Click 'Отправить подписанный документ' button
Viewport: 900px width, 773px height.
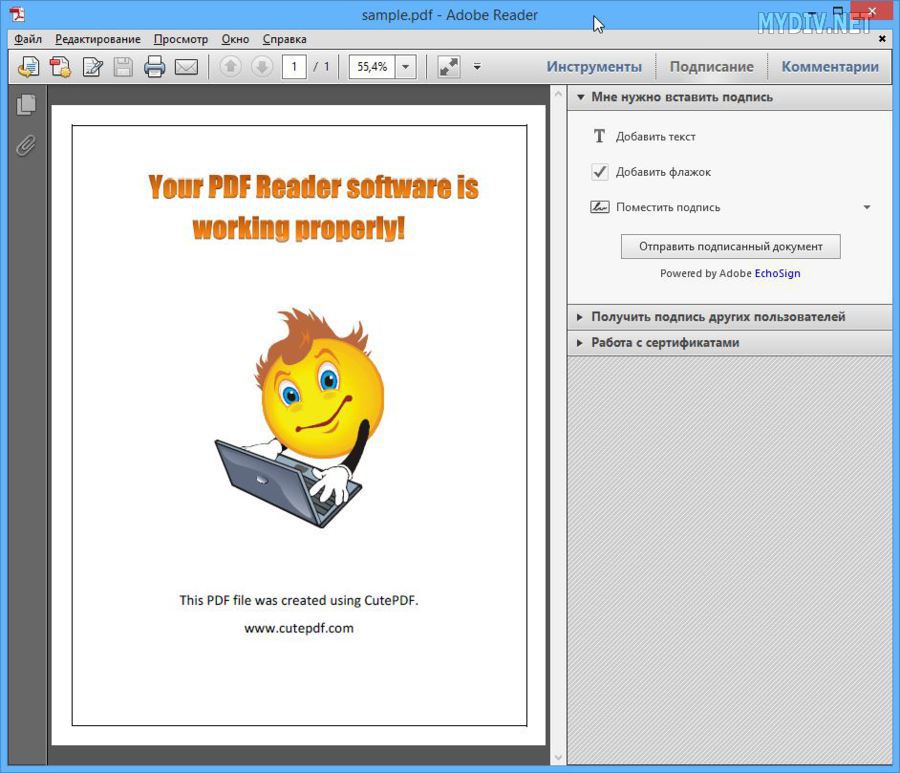pos(731,246)
